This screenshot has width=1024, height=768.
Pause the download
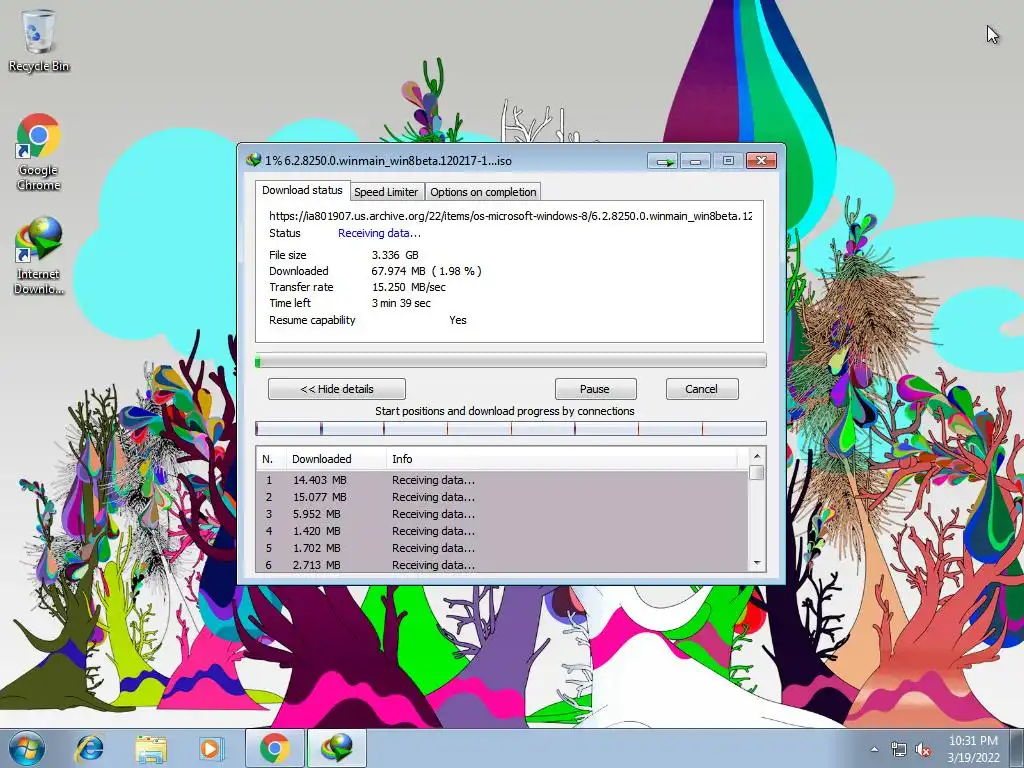[595, 389]
